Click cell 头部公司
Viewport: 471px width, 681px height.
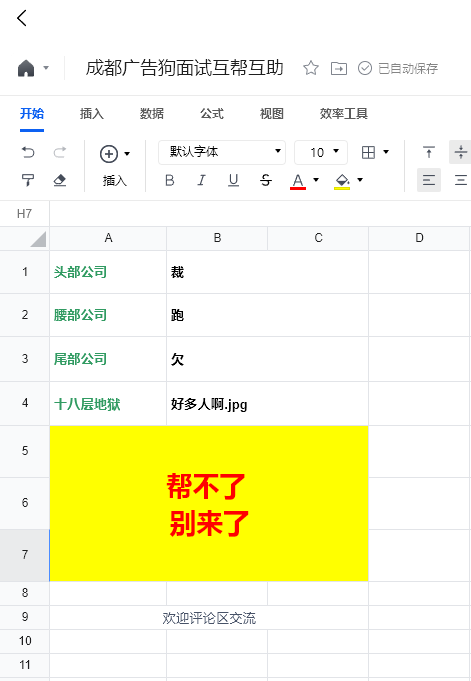point(108,272)
